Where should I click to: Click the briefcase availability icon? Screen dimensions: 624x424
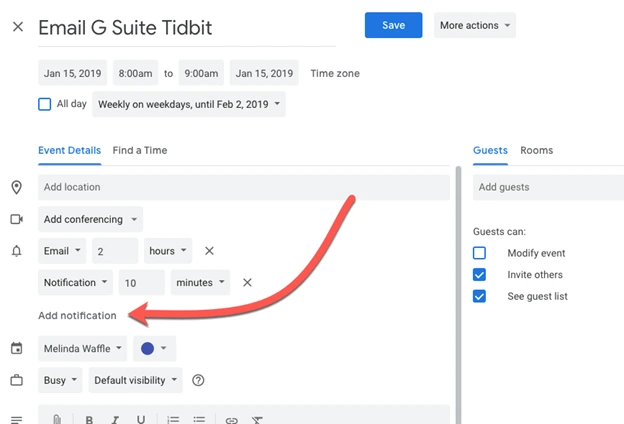16,380
